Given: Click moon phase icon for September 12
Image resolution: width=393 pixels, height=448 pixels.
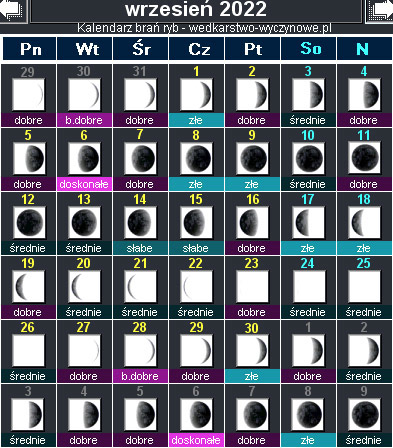Looking at the screenshot, I should (x=29, y=223).
